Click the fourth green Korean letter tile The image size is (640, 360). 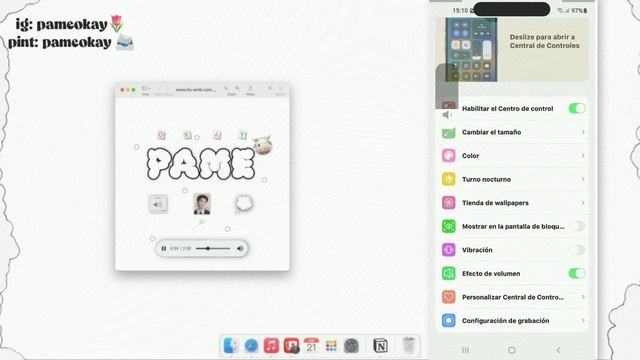[243, 135]
